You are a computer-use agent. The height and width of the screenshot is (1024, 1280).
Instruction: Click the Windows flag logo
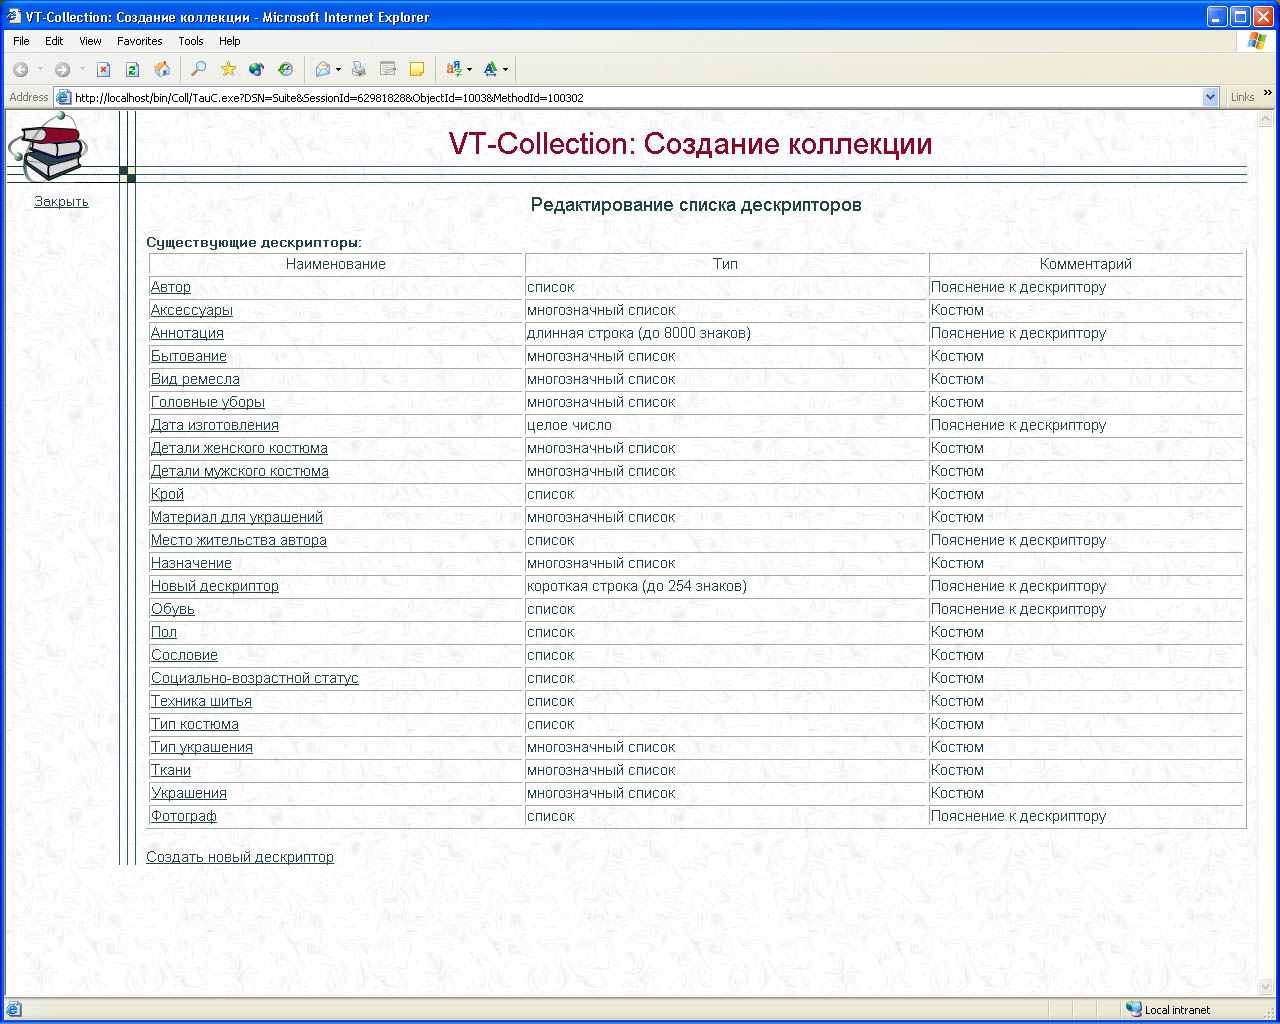pyautogui.click(x=1257, y=41)
